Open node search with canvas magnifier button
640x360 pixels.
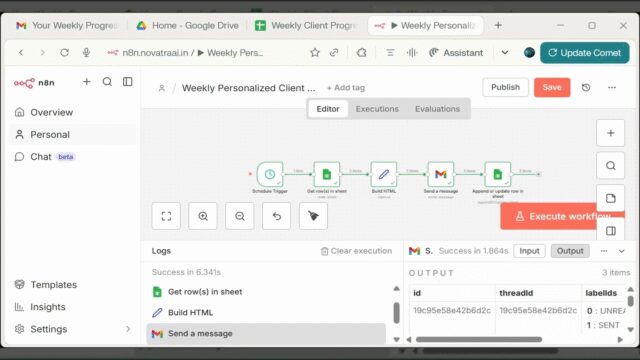[611, 166]
